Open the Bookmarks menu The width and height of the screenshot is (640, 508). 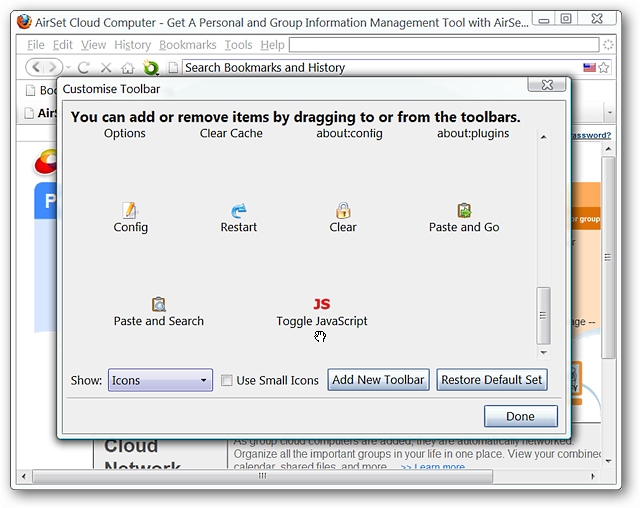(x=187, y=44)
